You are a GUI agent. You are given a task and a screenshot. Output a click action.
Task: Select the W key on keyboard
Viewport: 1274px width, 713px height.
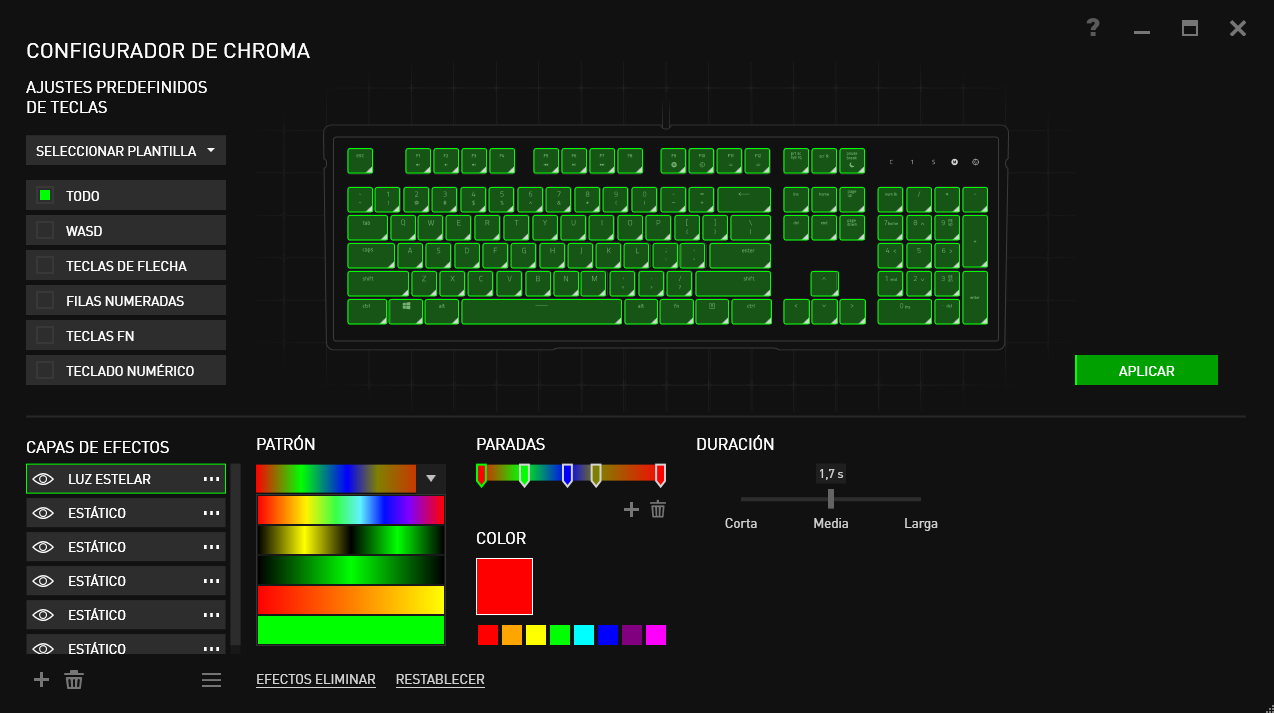430,227
